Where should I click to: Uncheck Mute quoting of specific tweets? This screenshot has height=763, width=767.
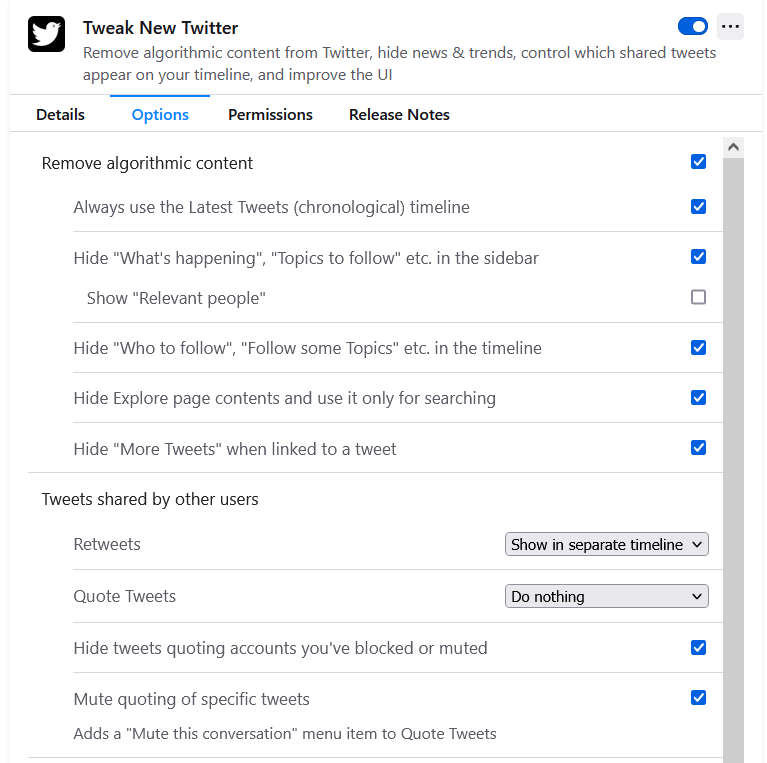pos(699,697)
